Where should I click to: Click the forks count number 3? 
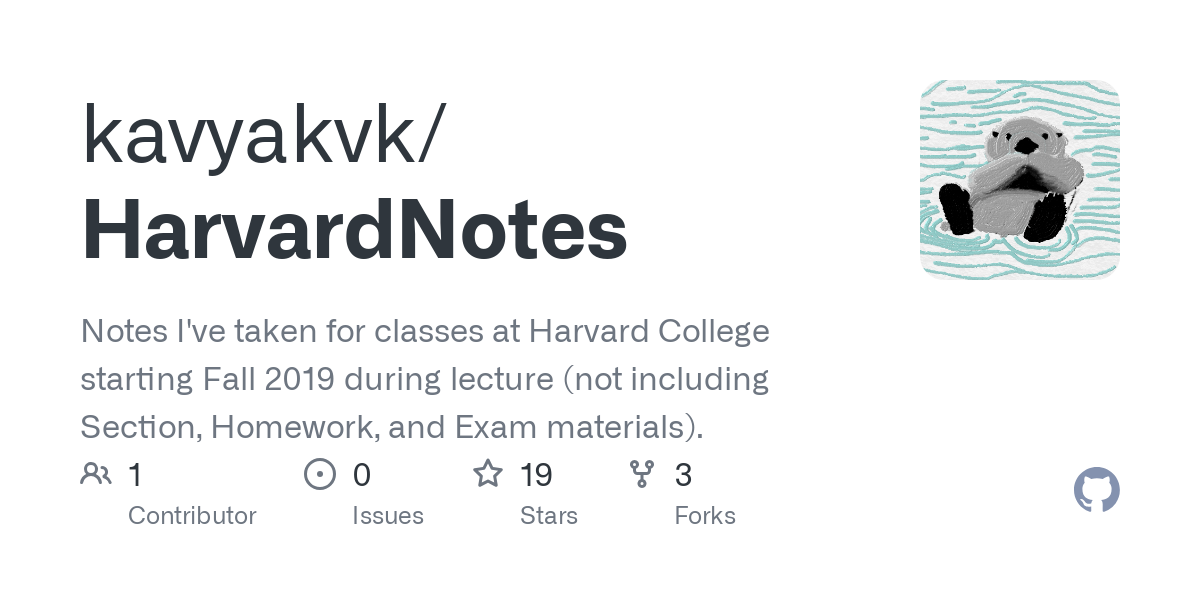point(683,475)
